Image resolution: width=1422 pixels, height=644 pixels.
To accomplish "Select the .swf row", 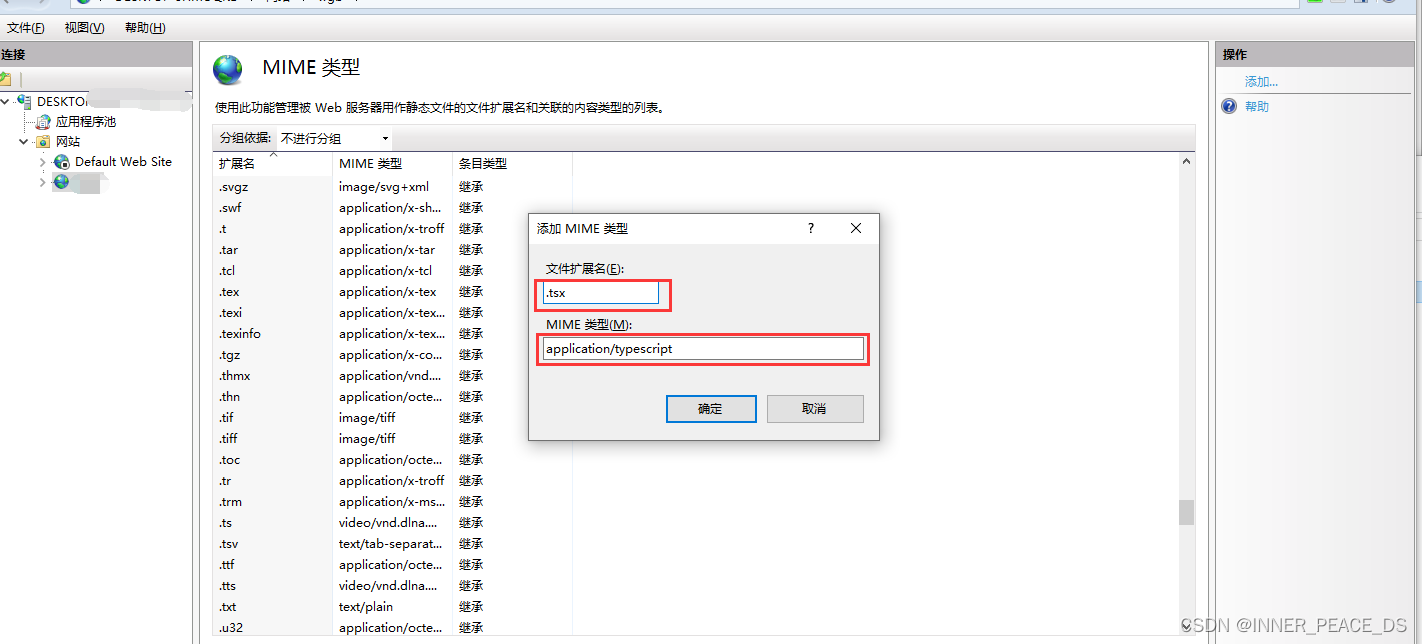I will pyautogui.click(x=393, y=208).
